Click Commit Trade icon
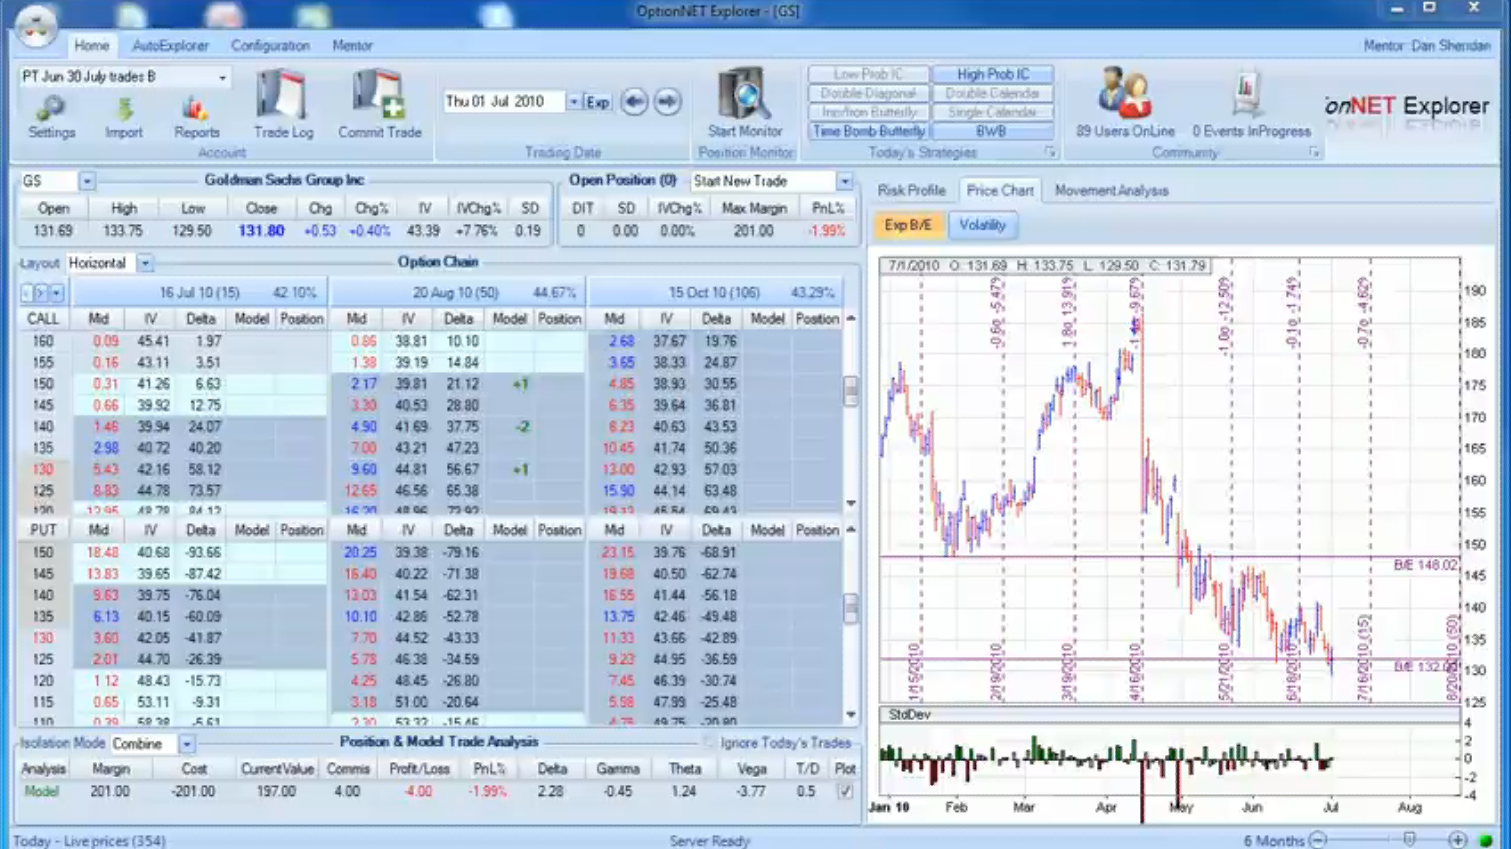This screenshot has width=1511, height=849. 379,104
